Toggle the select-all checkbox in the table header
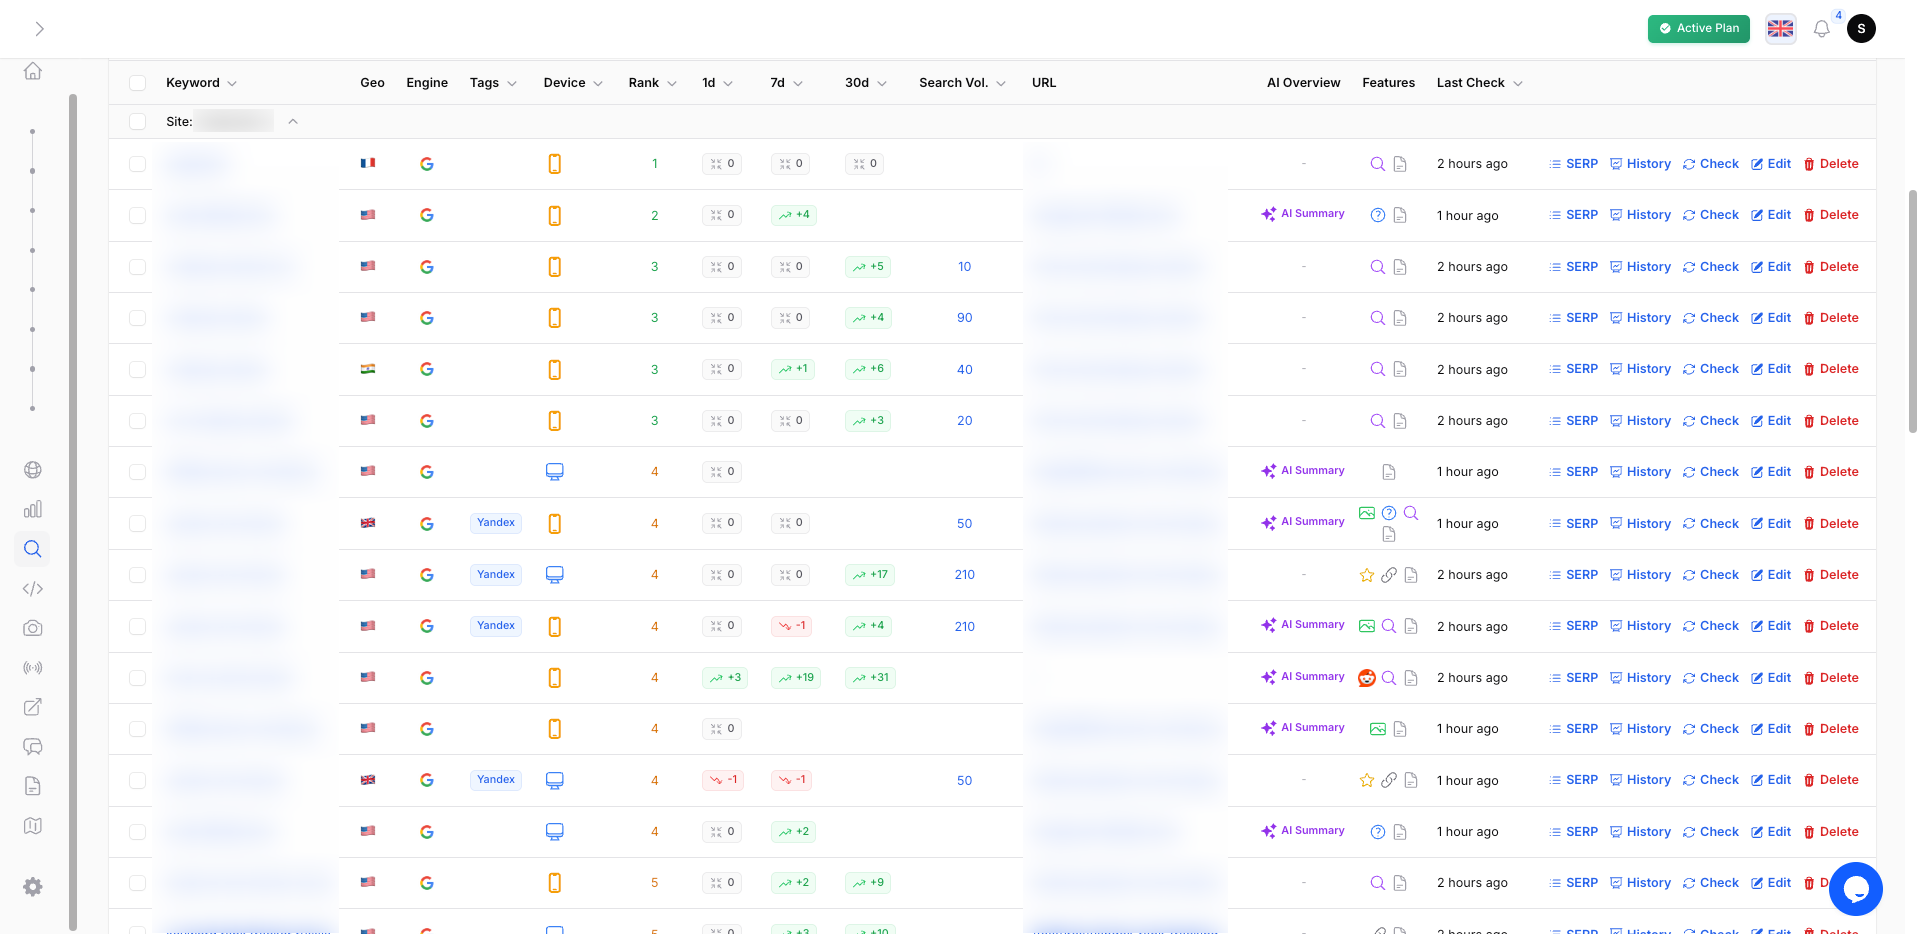This screenshot has width=1920, height=934. 137,82
